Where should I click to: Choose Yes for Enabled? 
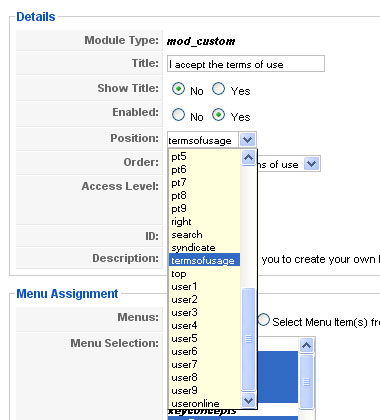218,115
